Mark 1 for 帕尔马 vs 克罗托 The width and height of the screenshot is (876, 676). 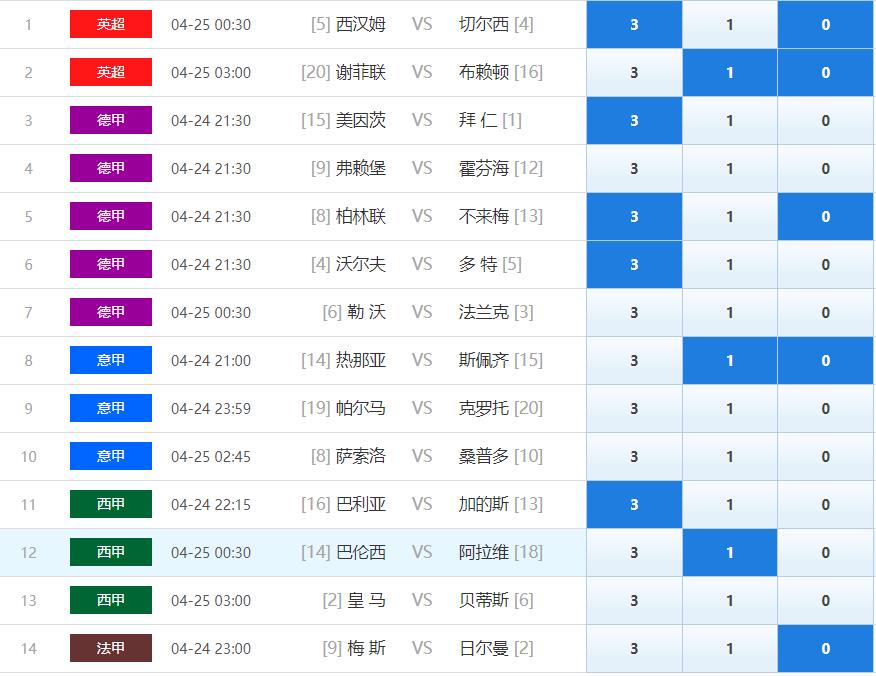730,409
